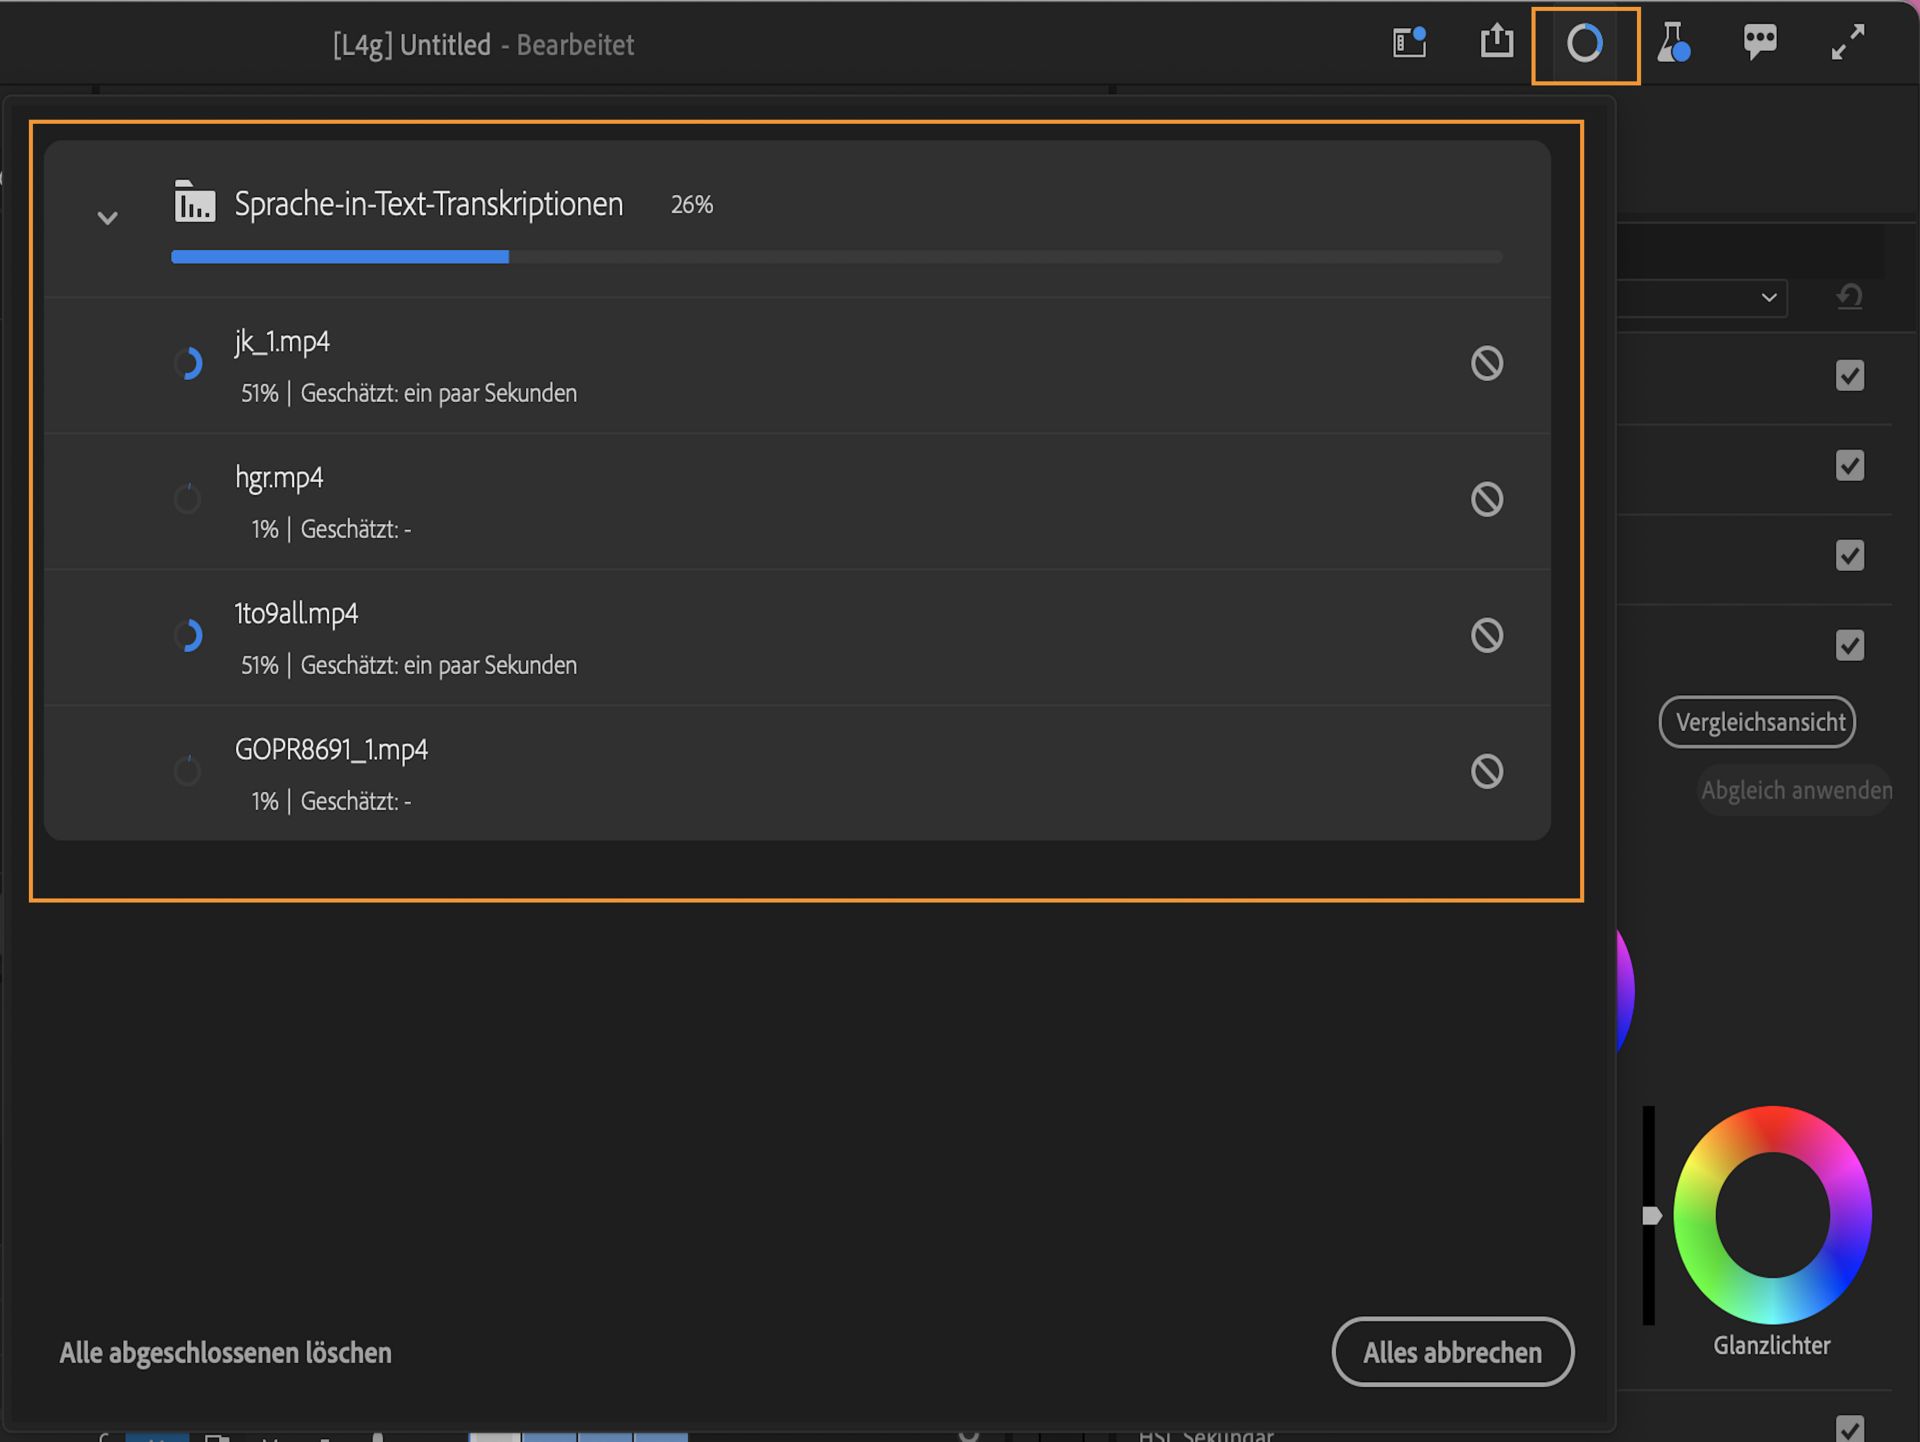Toggle the first Lumetri section checkbox
This screenshot has width=1920, height=1442.
[x=1850, y=376]
